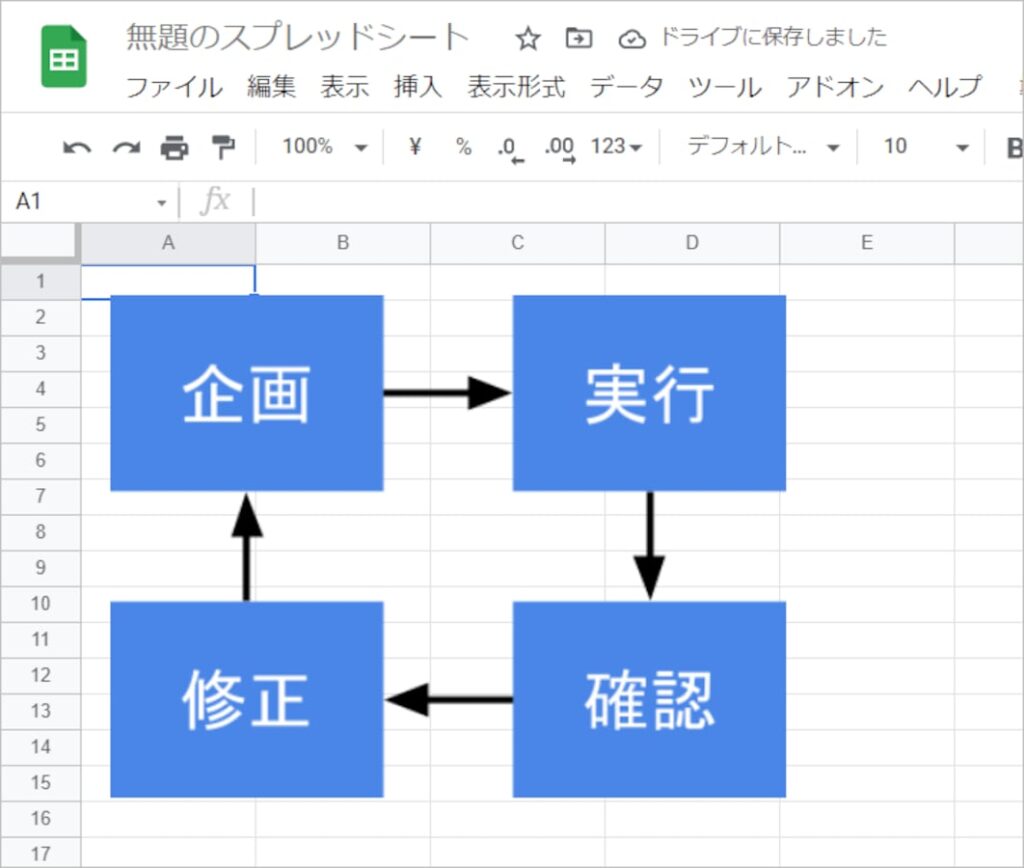Image resolution: width=1024 pixels, height=868 pixels.
Task: Open the ファイル menu
Action: coord(174,87)
